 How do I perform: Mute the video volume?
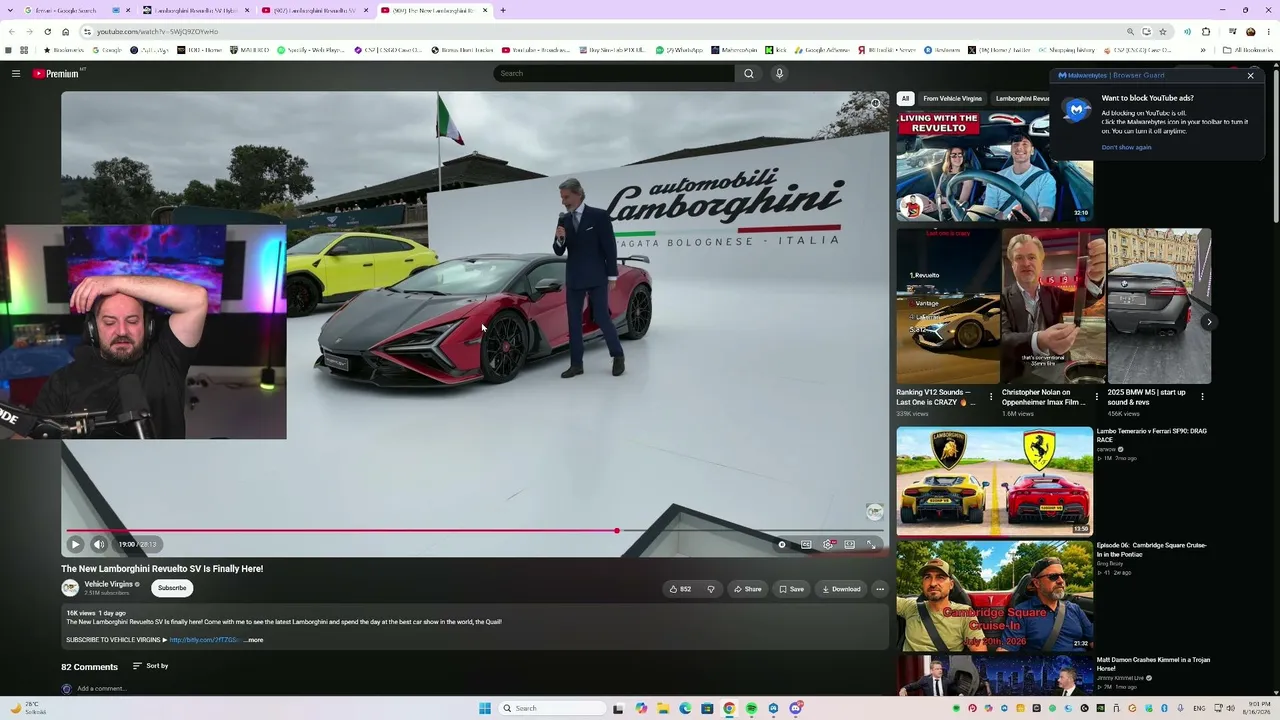99,544
